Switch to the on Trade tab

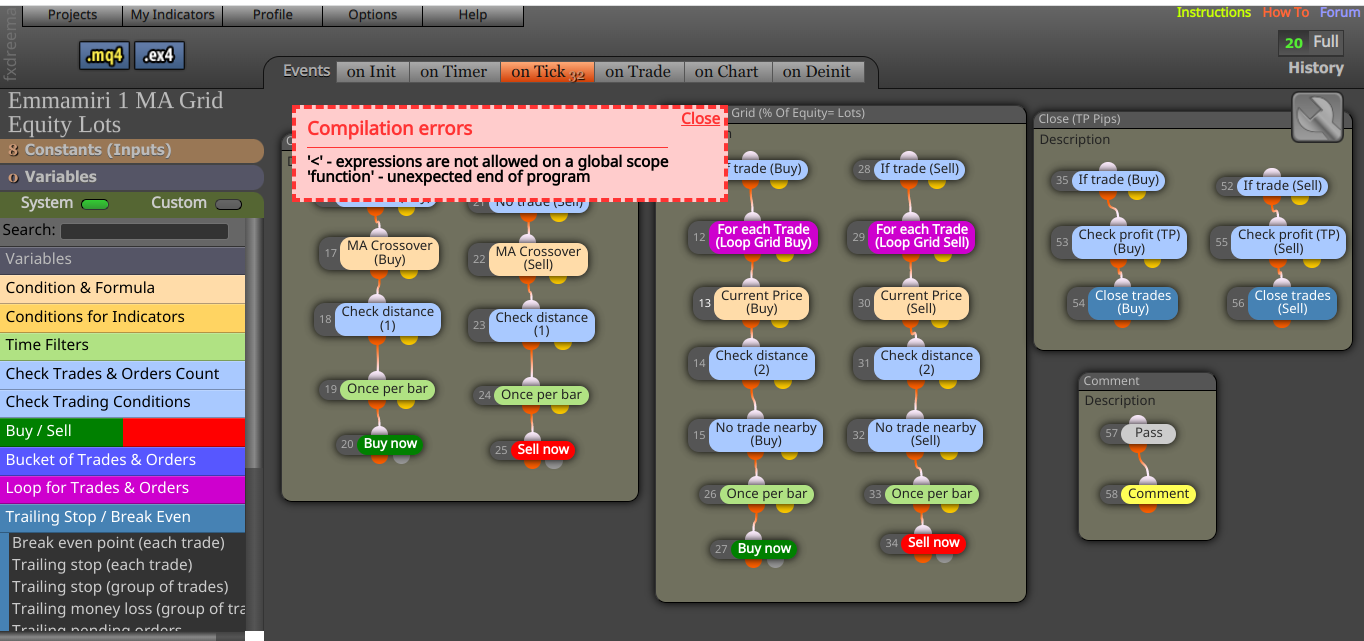638,72
